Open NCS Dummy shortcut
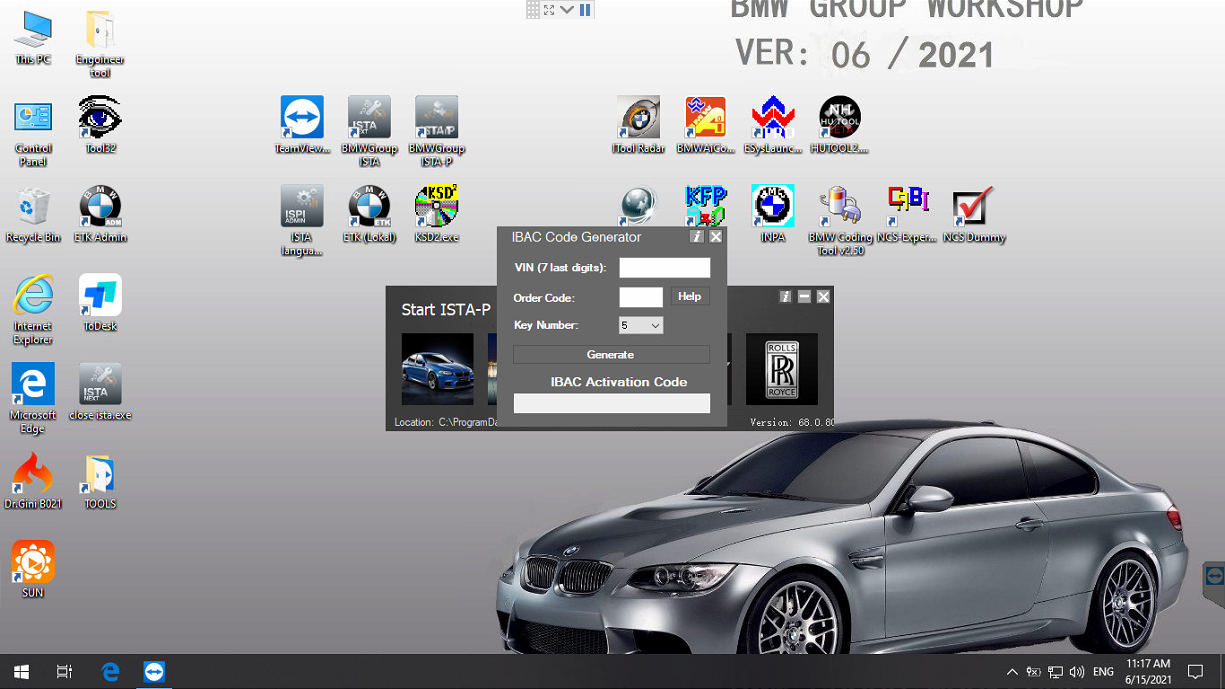 973,214
